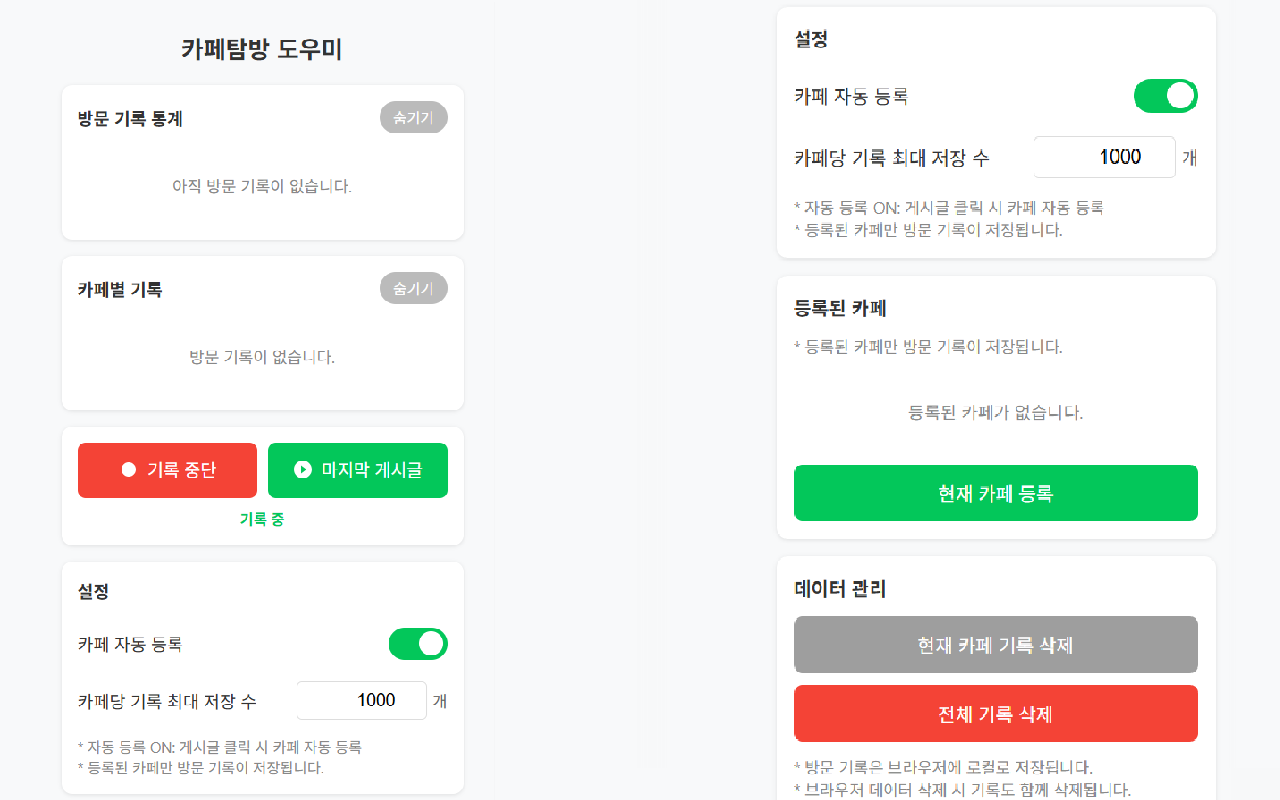Click the play icon beside 마지막 게시글
The width and height of the screenshot is (1280, 800).
(x=303, y=470)
